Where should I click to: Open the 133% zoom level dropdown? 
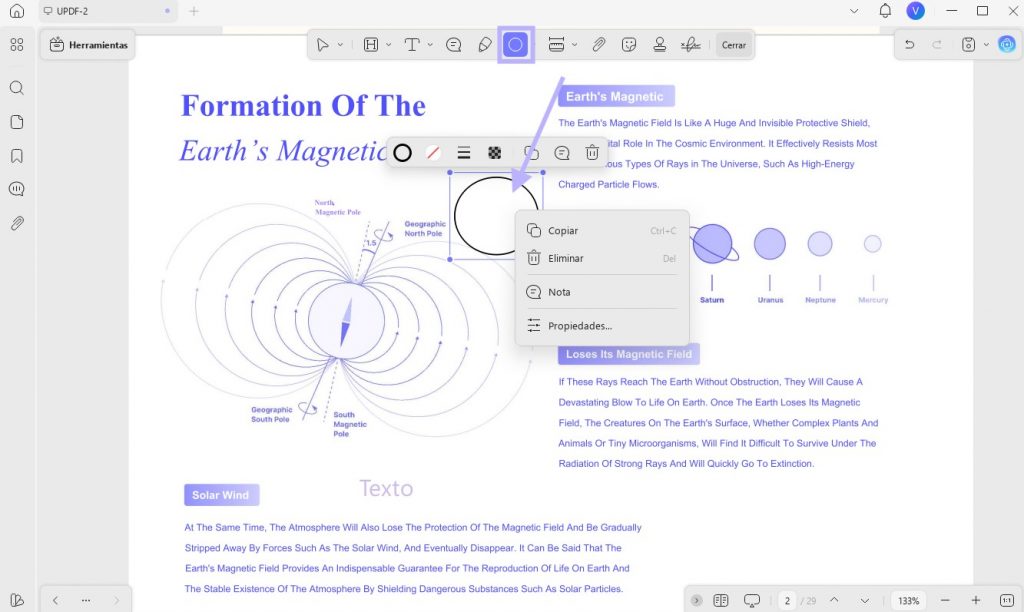pyautogui.click(x=908, y=601)
